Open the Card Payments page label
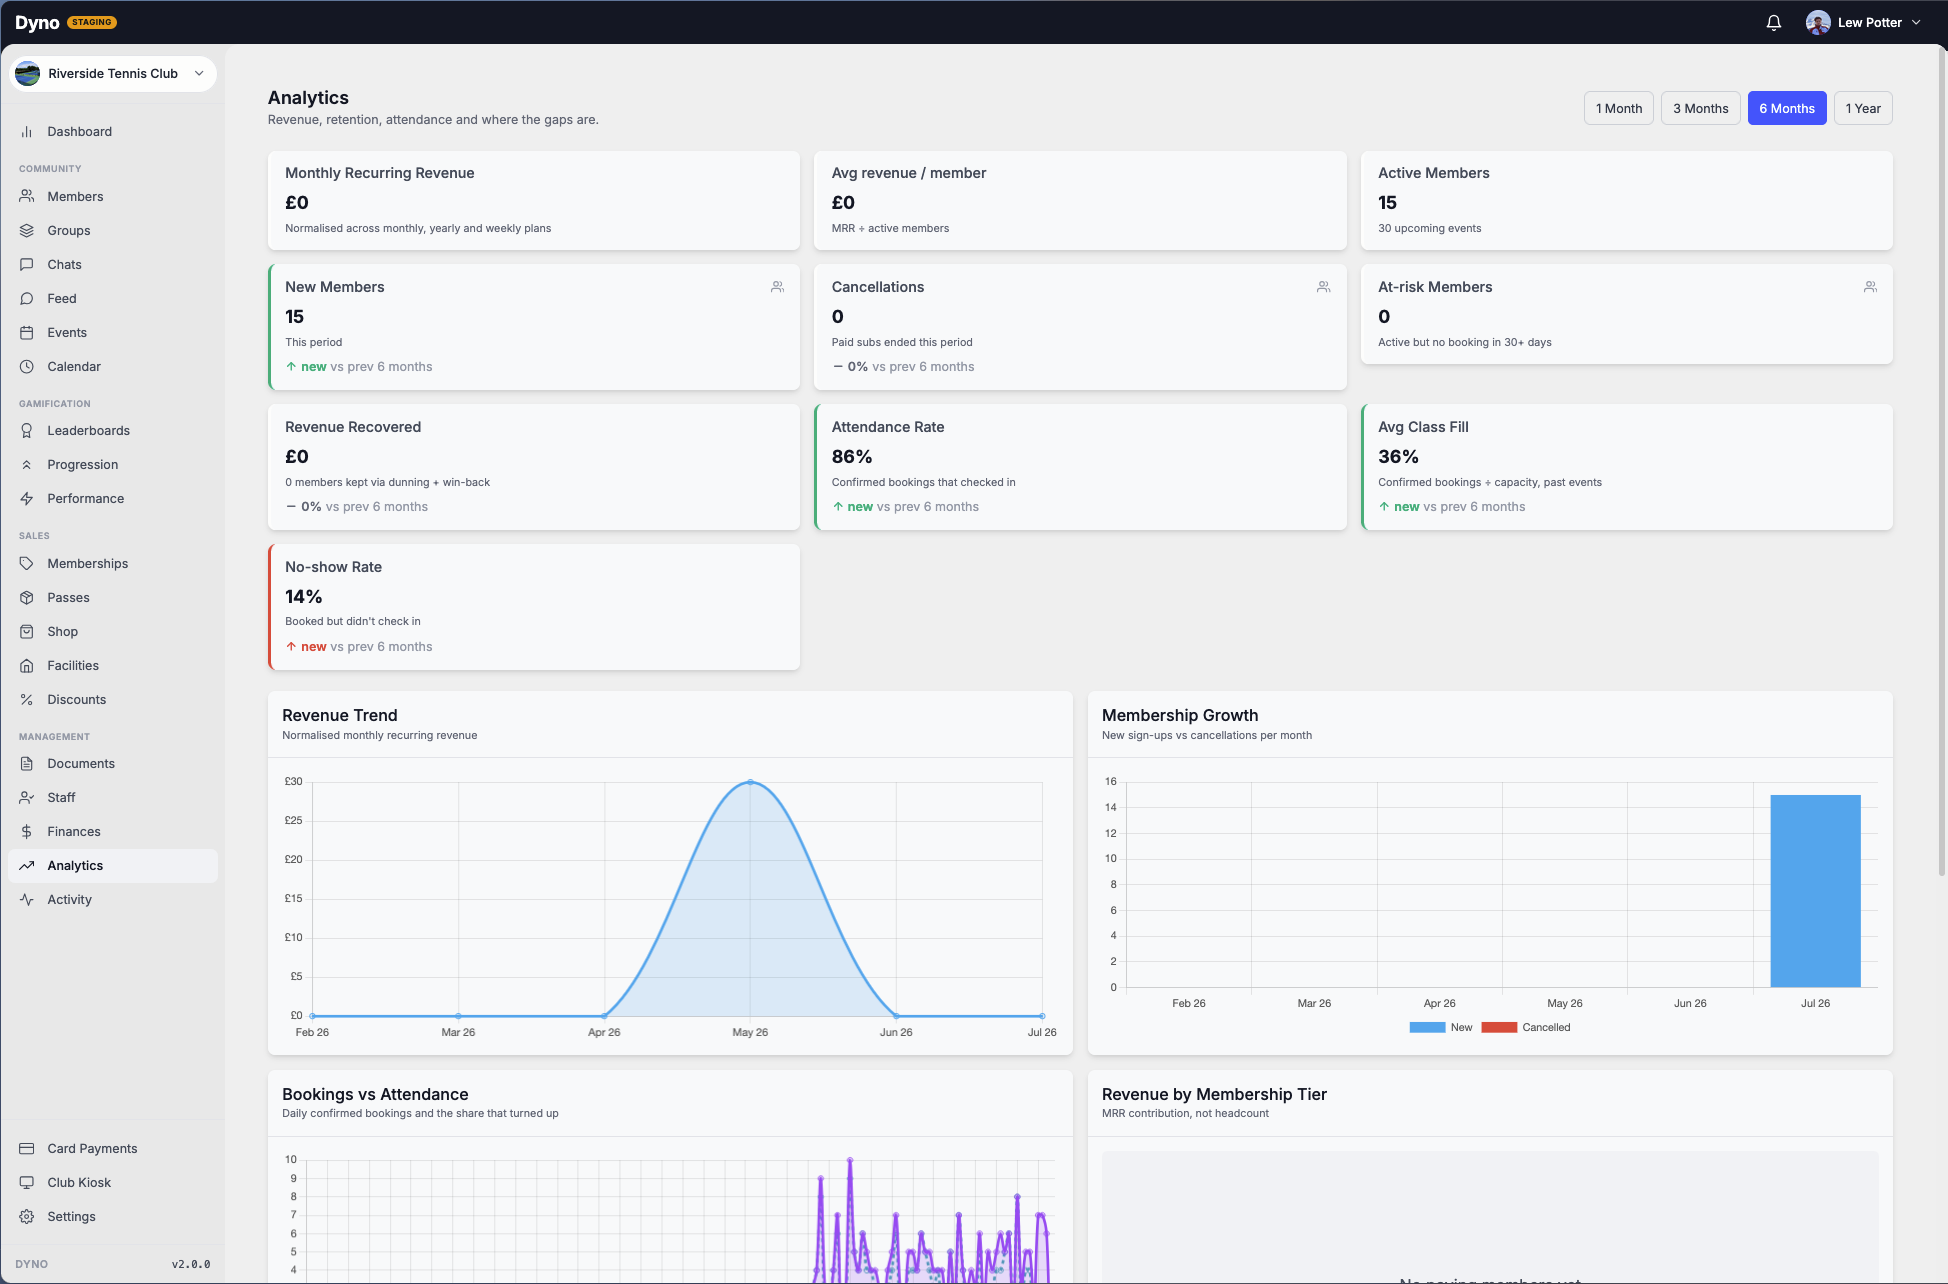This screenshot has width=1948, height=1284. pos(93,1149)
